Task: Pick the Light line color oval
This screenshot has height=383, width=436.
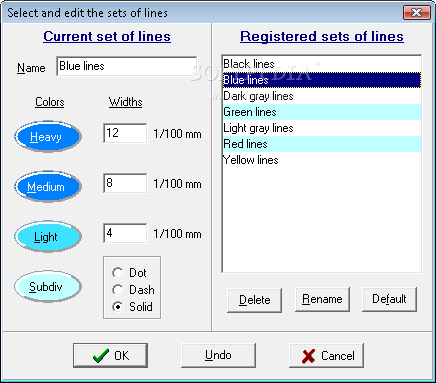Action: [48, 237]
